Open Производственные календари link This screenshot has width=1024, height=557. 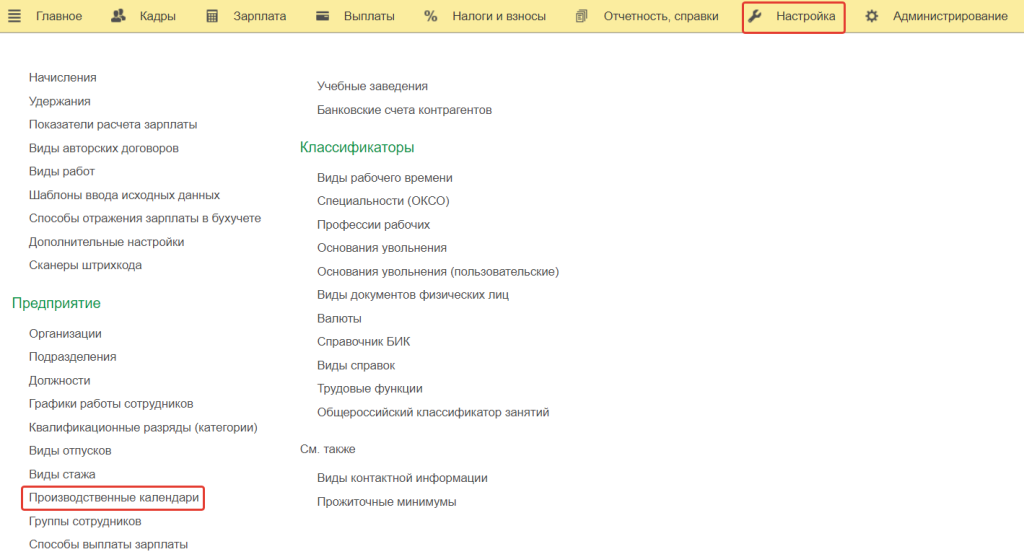[x=114, y=497]
